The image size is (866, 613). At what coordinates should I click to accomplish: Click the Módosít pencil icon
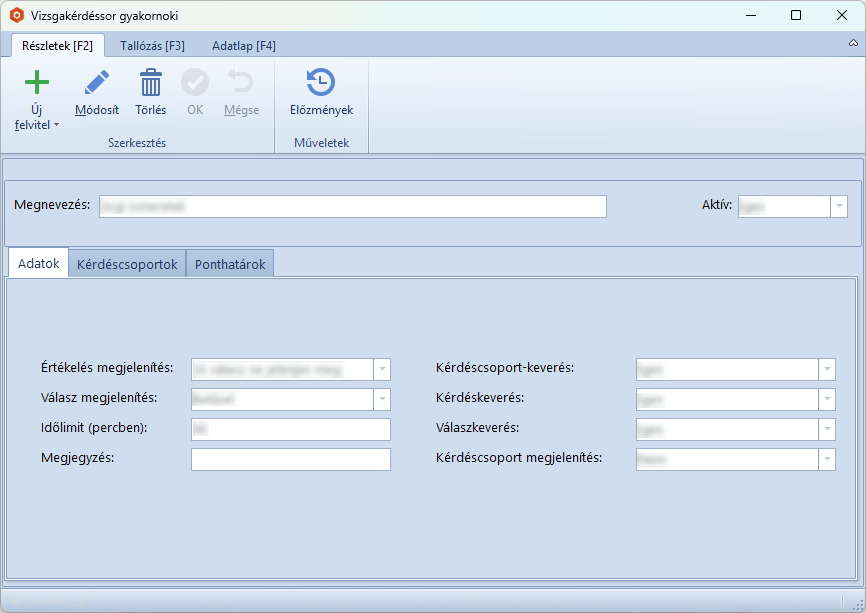(x=97, y=83)
